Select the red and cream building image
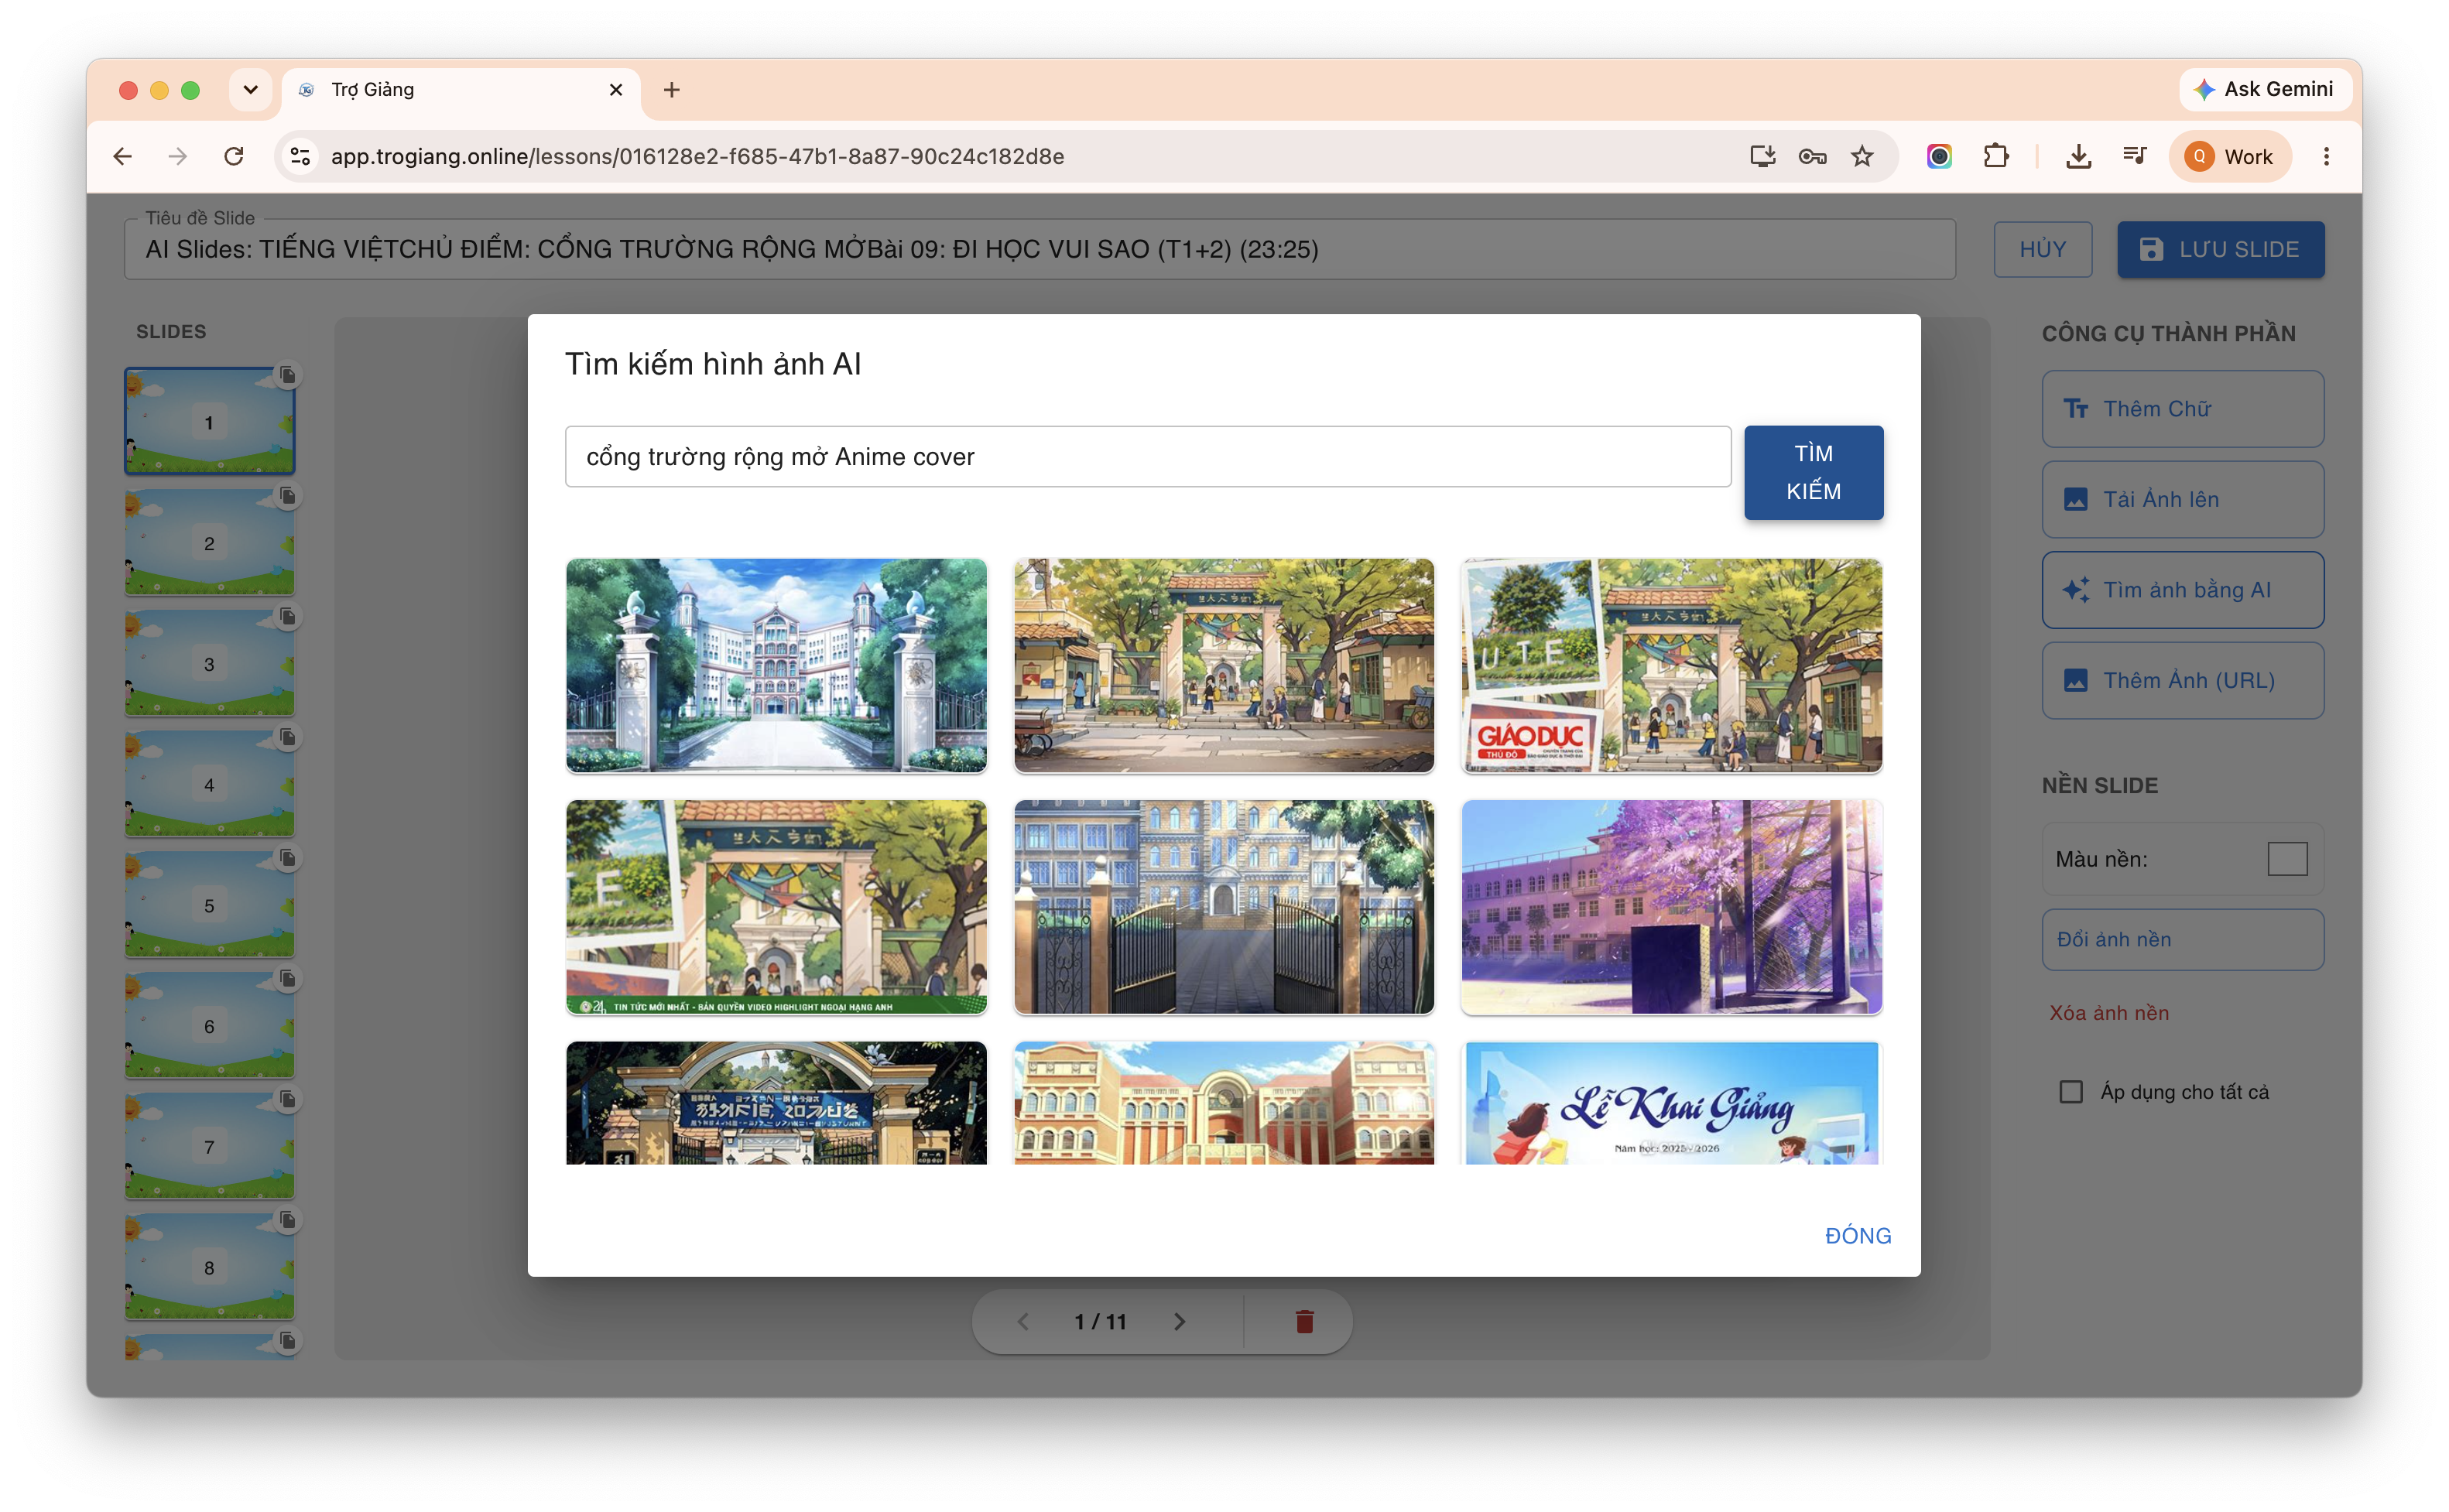This screenshot has height=1512, width=2449. (1224, 1103)
